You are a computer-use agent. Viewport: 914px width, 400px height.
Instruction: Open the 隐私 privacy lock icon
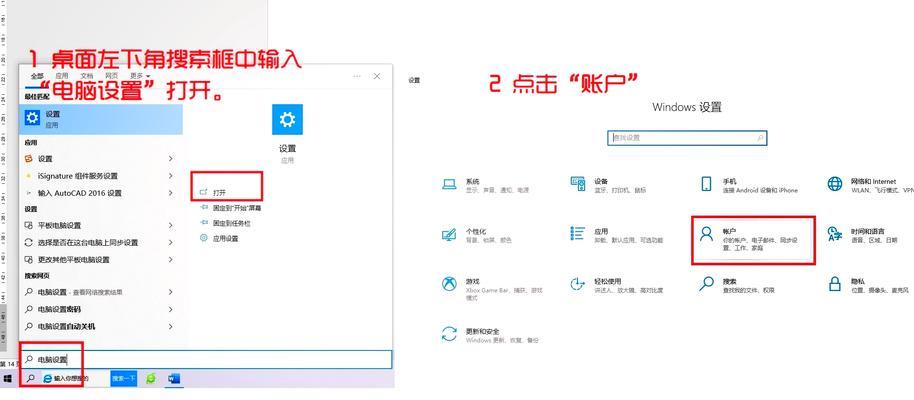point(835,284)
